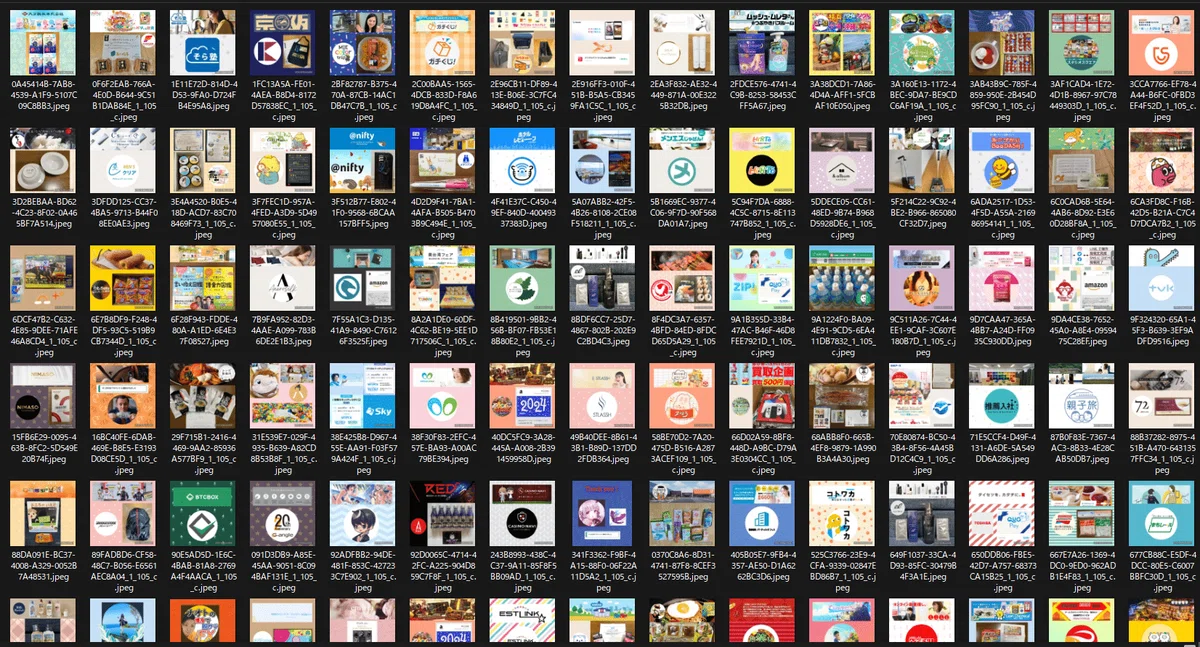Click filename text starting 3AB43B9C-785F
Viewport: 1200px width, 647px height.
pyautogui.click(x=1003, y=100)
